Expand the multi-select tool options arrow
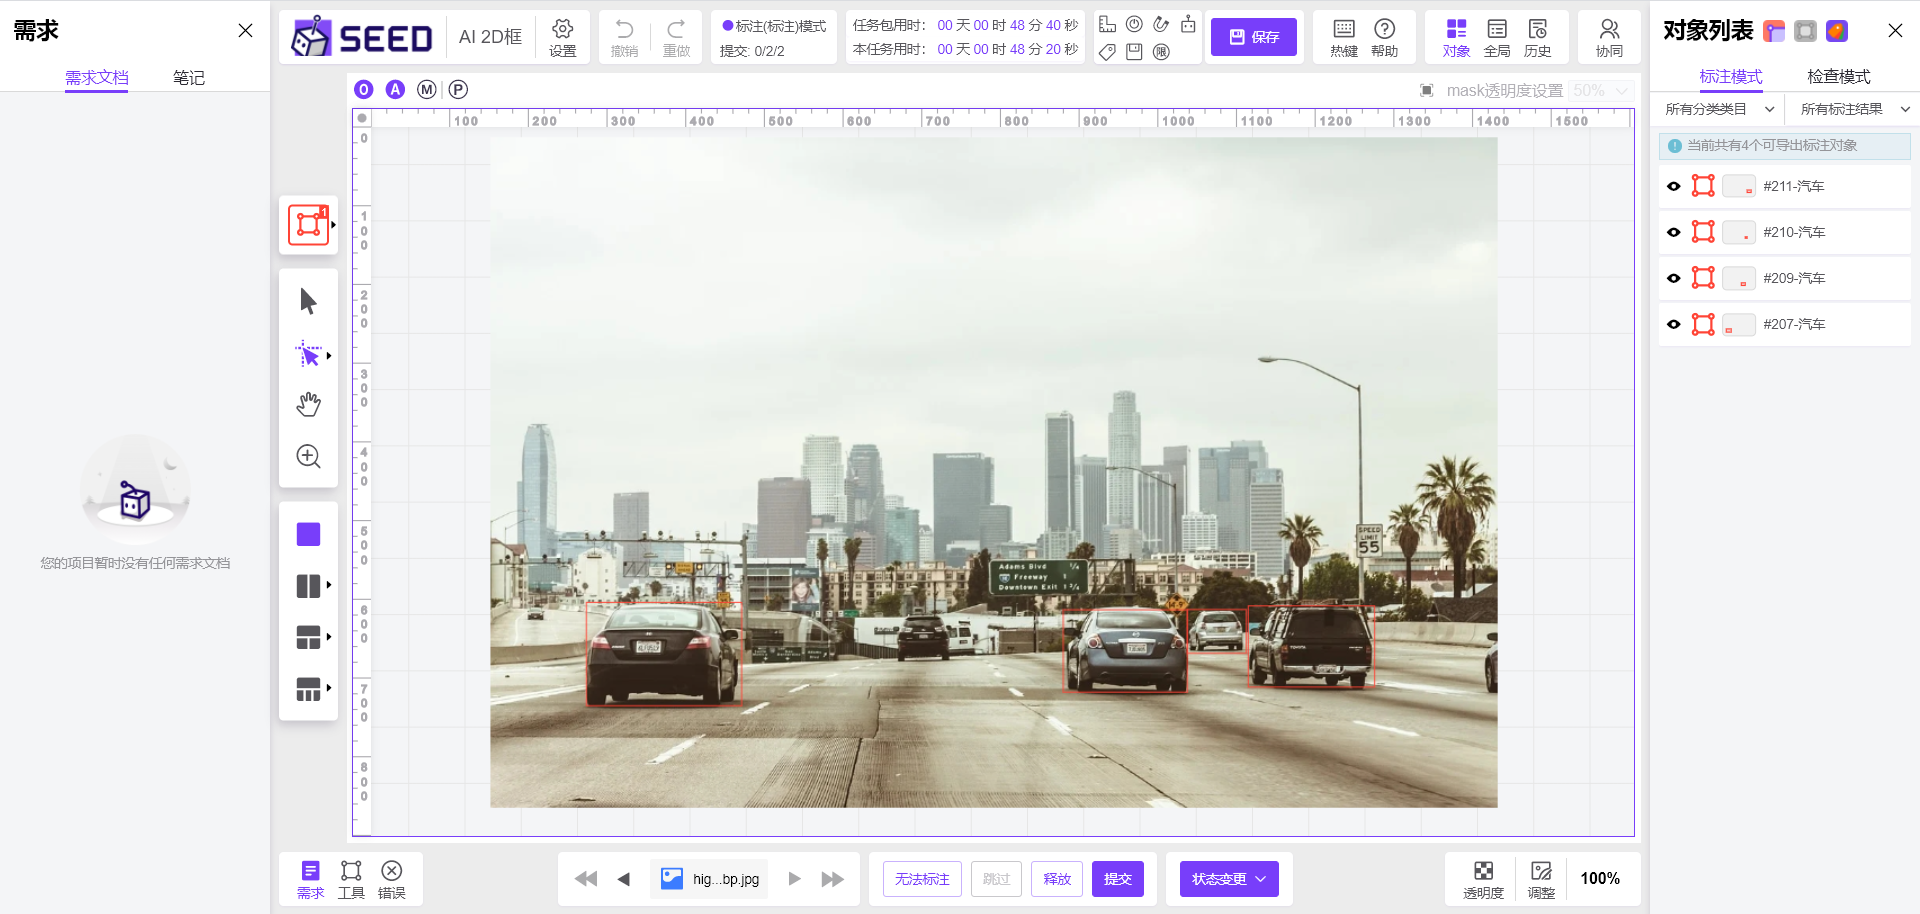Screen dimensions: 1920x914 [329, 356]
